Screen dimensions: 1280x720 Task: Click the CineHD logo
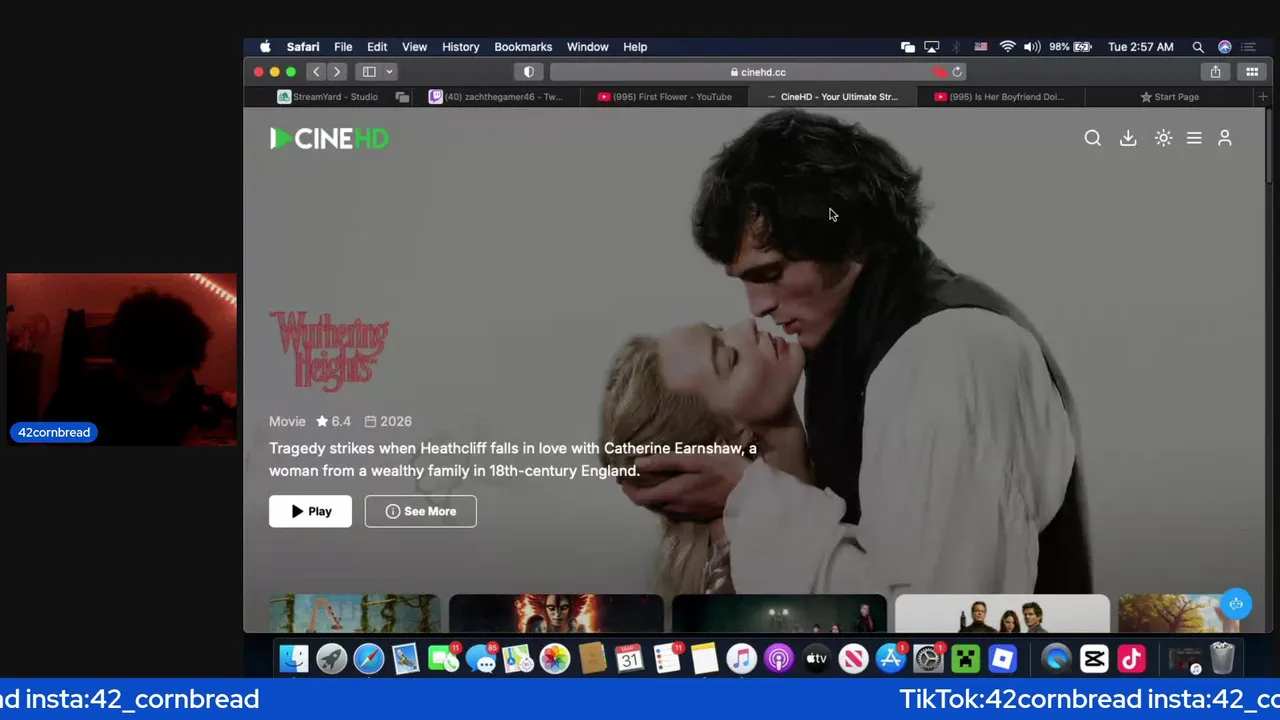click(x=329, y=138)
